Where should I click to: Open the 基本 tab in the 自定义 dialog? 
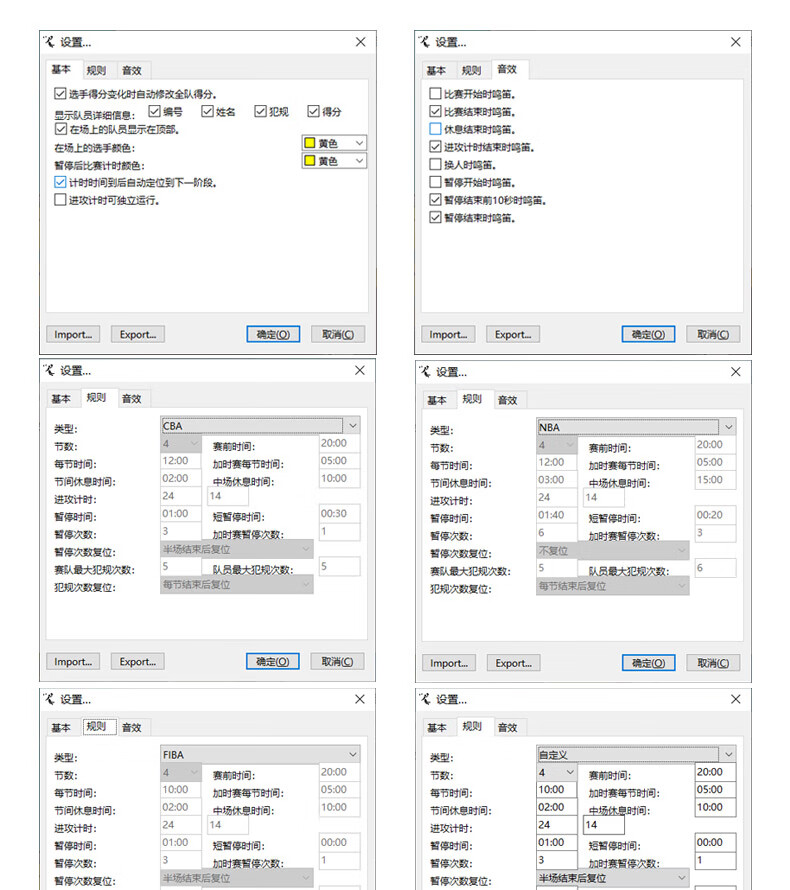436,728
